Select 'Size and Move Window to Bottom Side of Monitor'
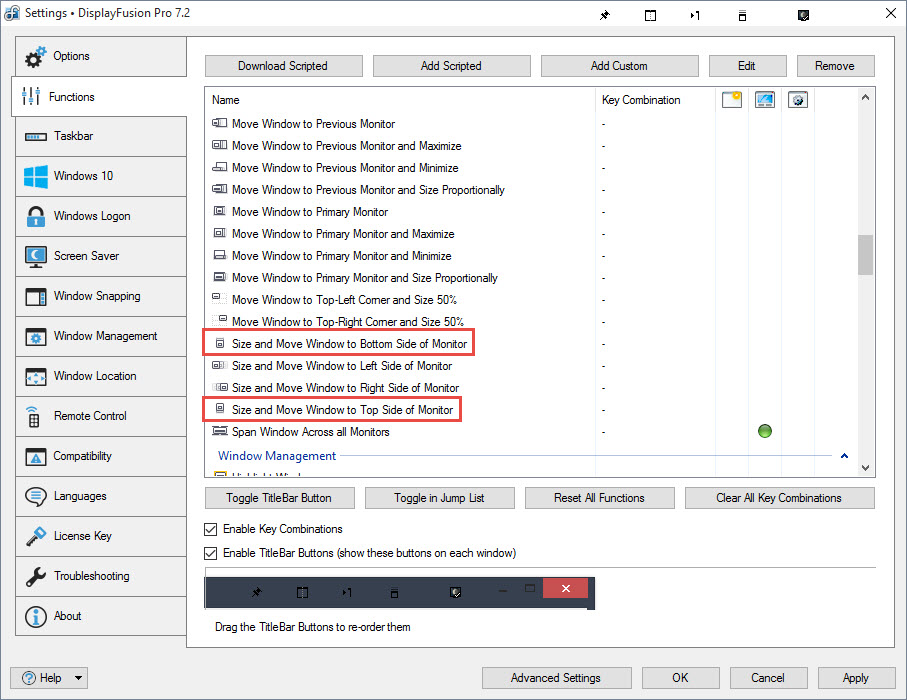 (349, 344)
